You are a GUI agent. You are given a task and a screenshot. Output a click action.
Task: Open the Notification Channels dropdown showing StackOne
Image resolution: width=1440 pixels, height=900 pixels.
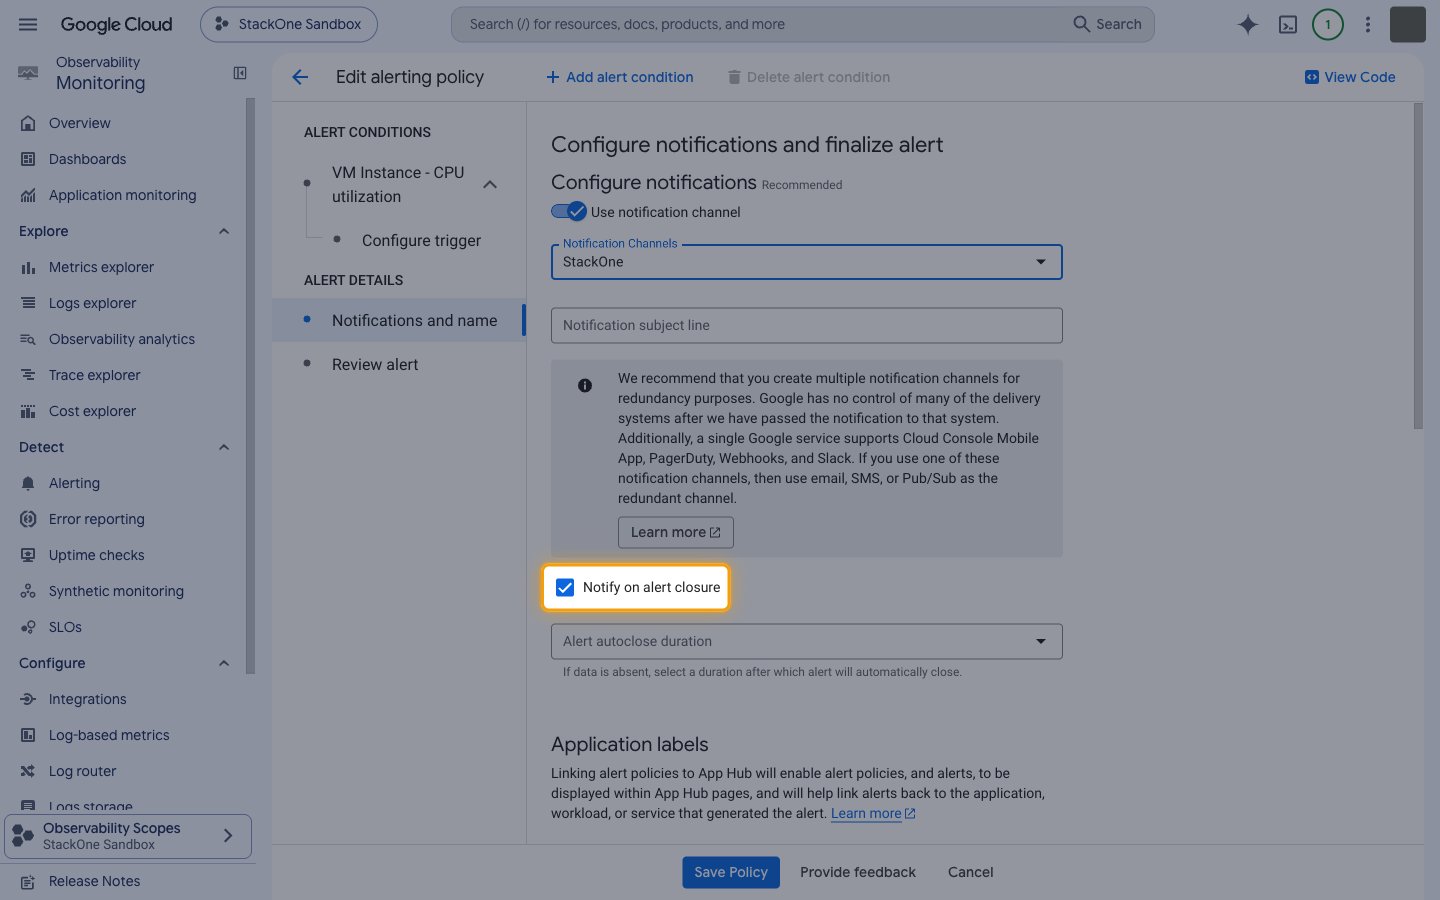click(x=806, y=262)
